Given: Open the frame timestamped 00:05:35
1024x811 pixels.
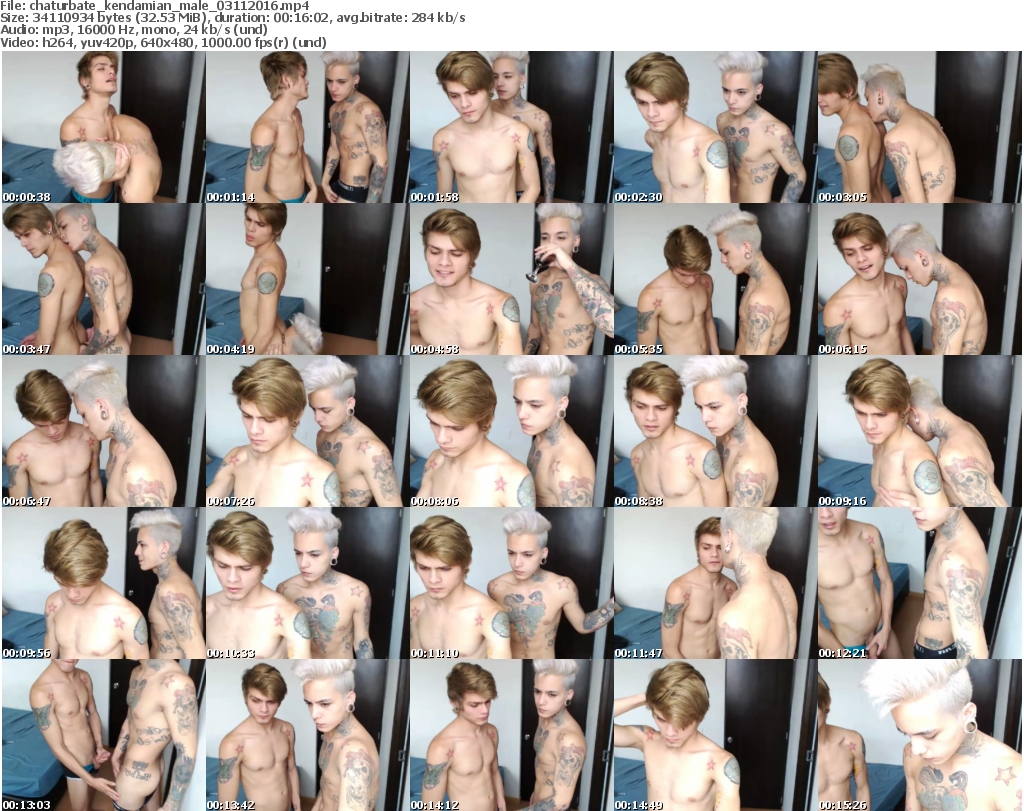Looking at the screenshot, I should [715, 279].
